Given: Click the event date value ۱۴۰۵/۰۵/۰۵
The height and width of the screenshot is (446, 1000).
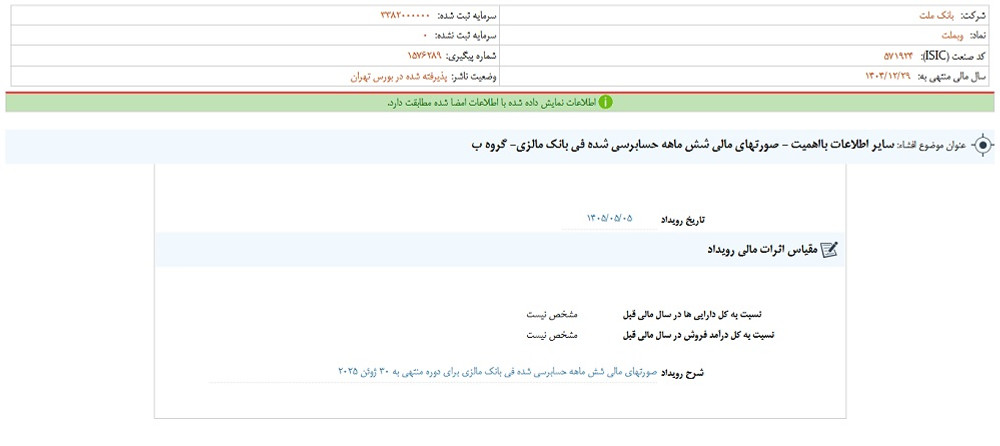Looking at the screenshot, I should [609, 219].
